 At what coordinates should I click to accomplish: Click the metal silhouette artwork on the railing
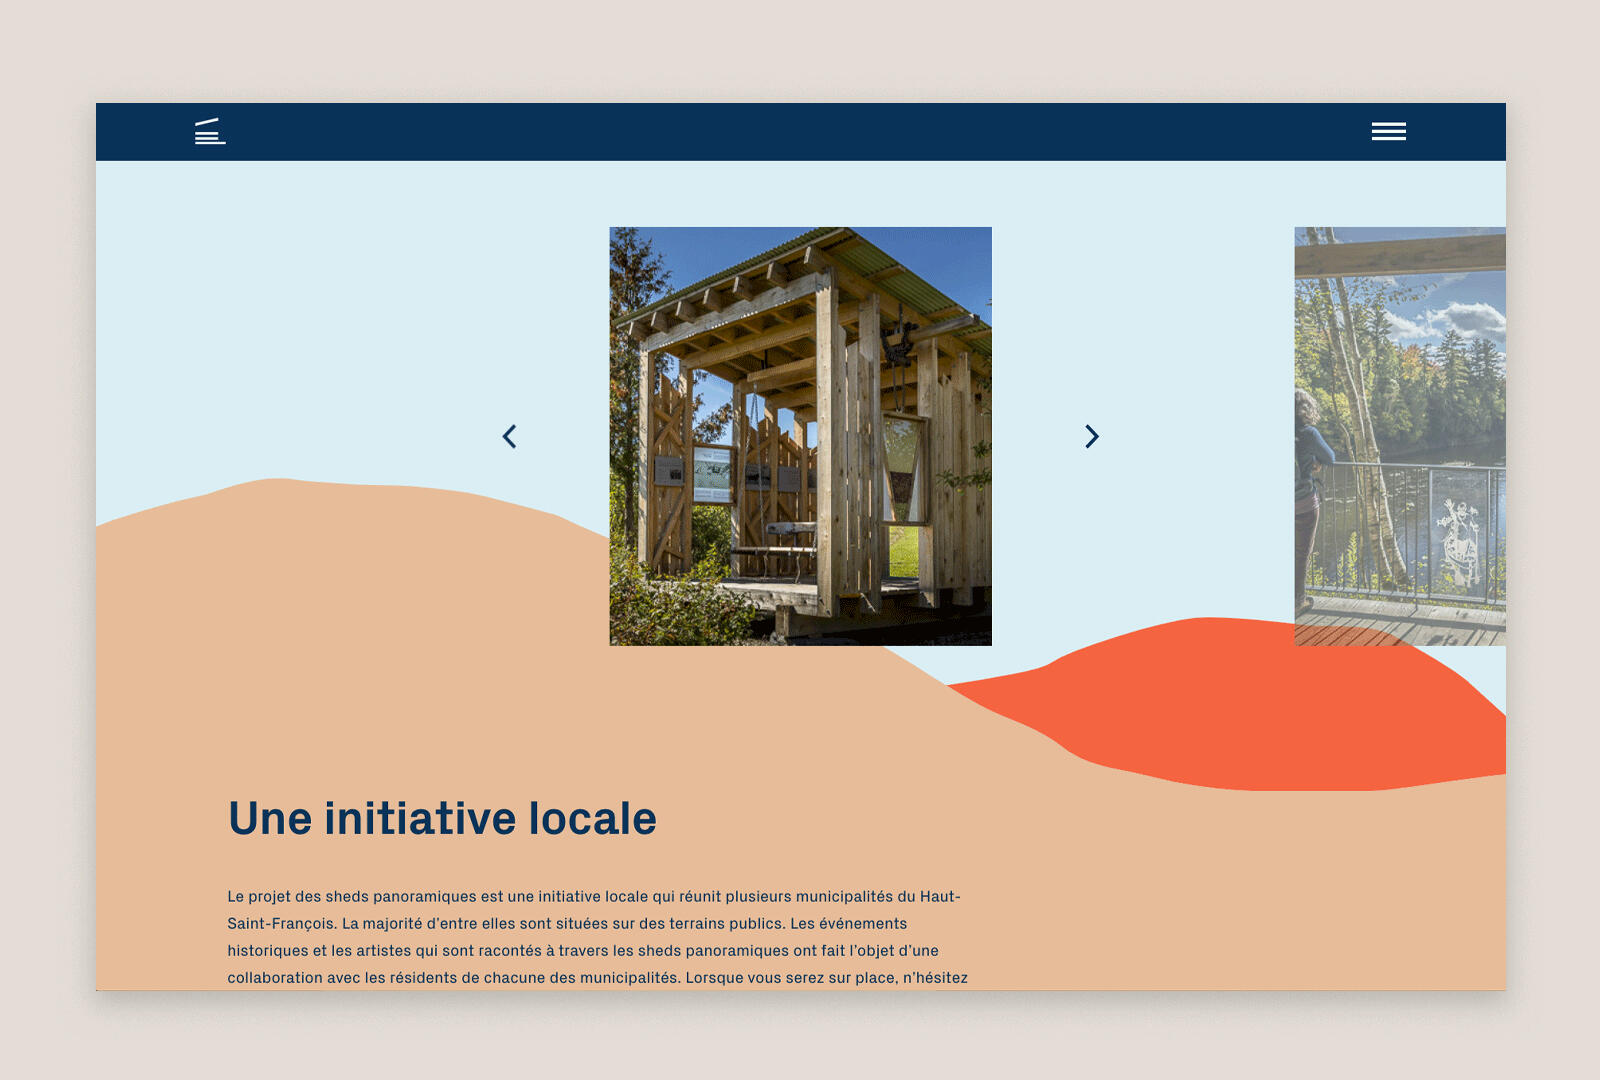(x=1458, y=542)
